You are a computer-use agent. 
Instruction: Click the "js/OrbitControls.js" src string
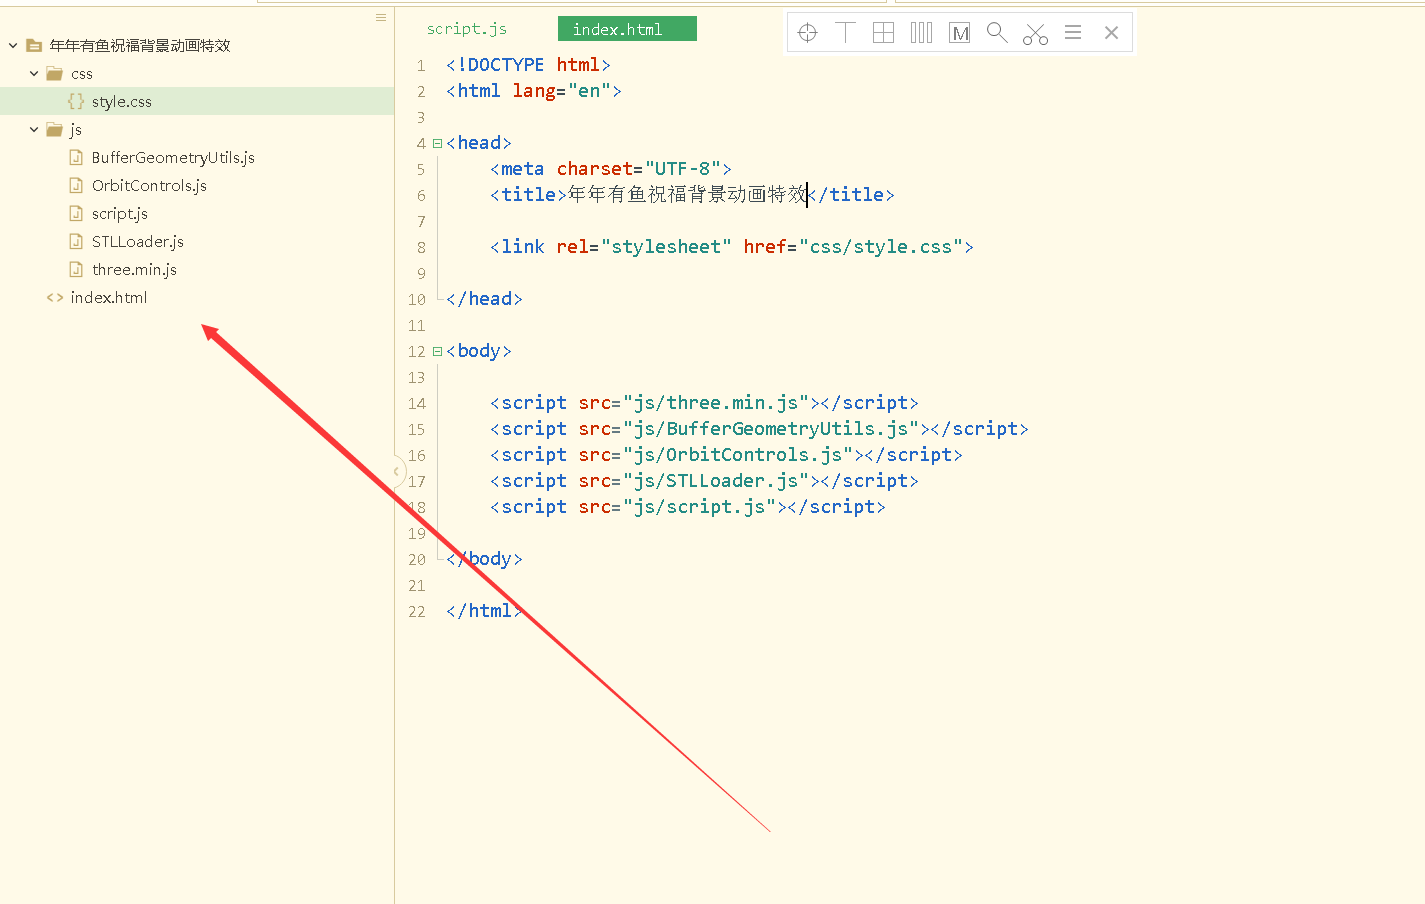[x=738, y=455]
